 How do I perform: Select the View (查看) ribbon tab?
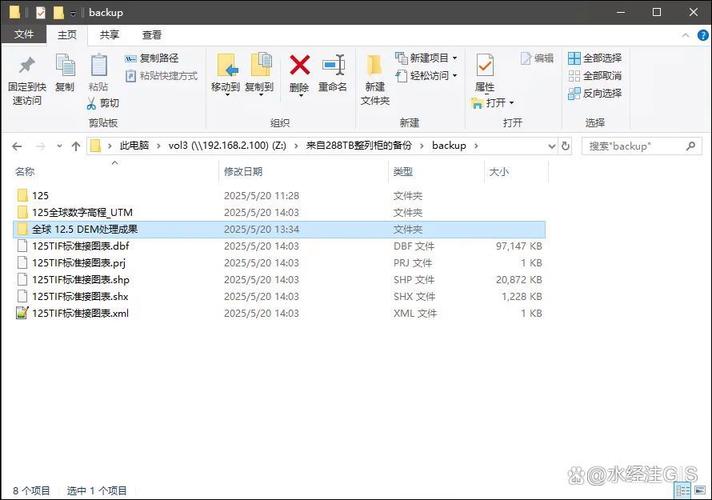click(x=152, y=35)
